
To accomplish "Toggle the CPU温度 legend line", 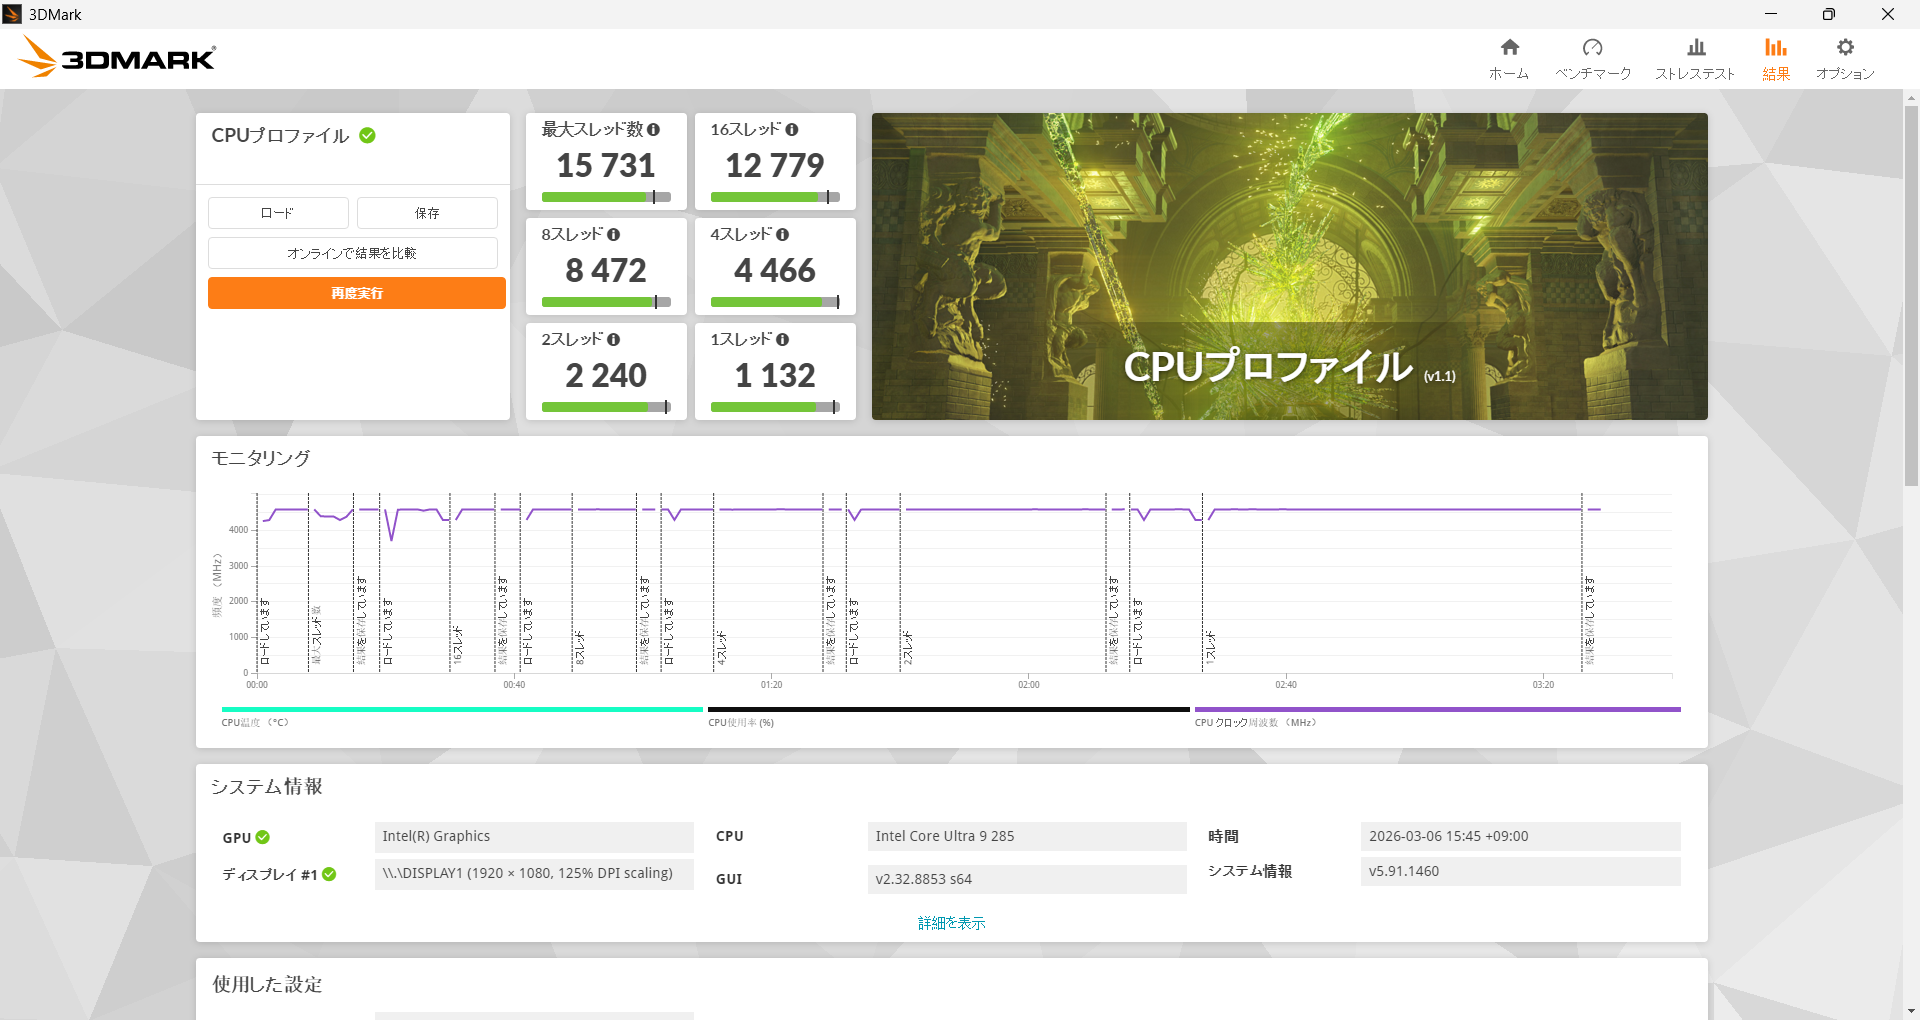I will pos(462,710).
